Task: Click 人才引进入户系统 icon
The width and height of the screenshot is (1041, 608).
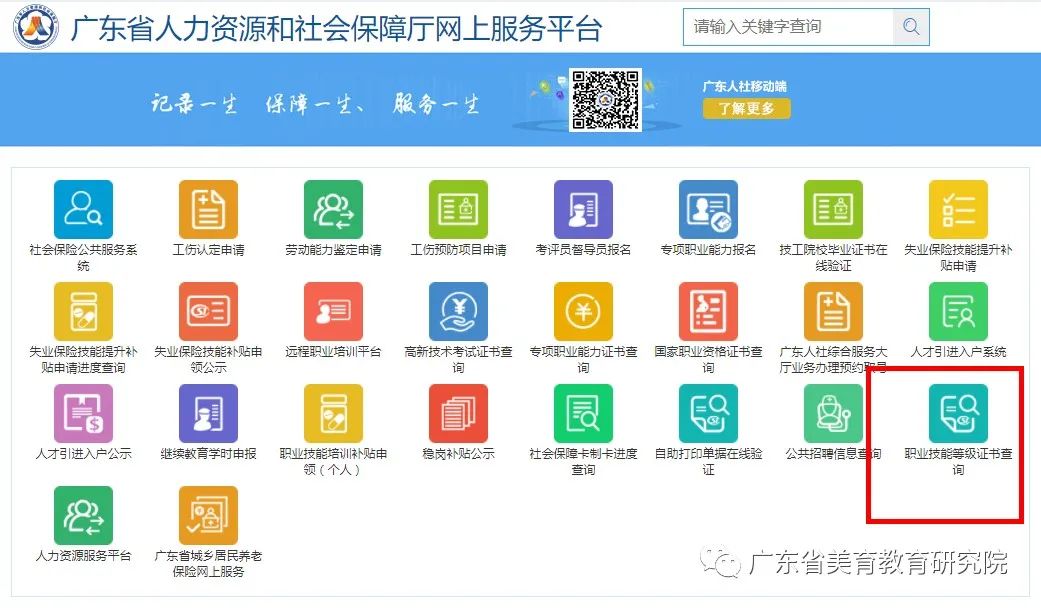Action: click(x=958, y=312)
